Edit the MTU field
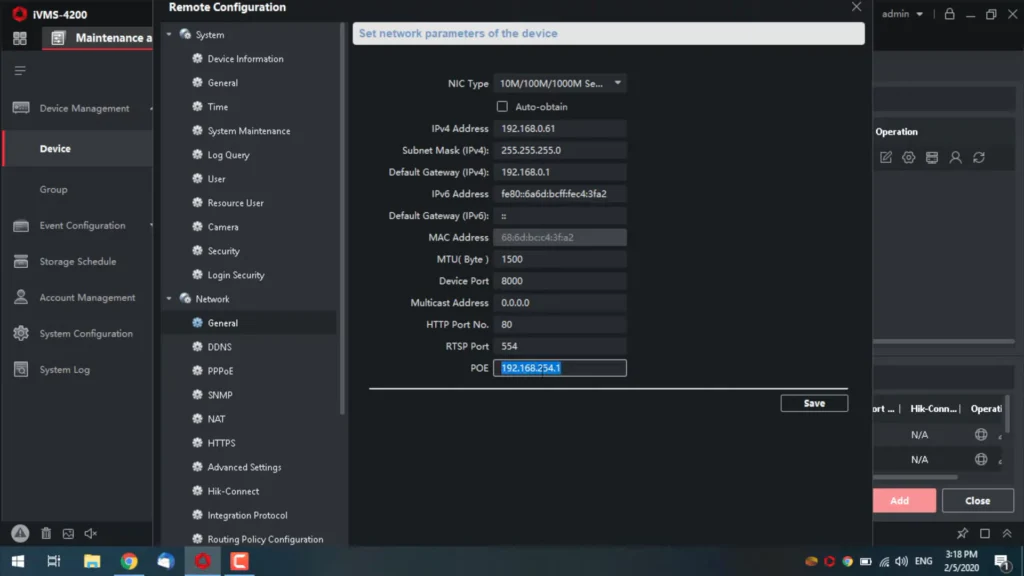1024x576 pixels. [560, 259]
